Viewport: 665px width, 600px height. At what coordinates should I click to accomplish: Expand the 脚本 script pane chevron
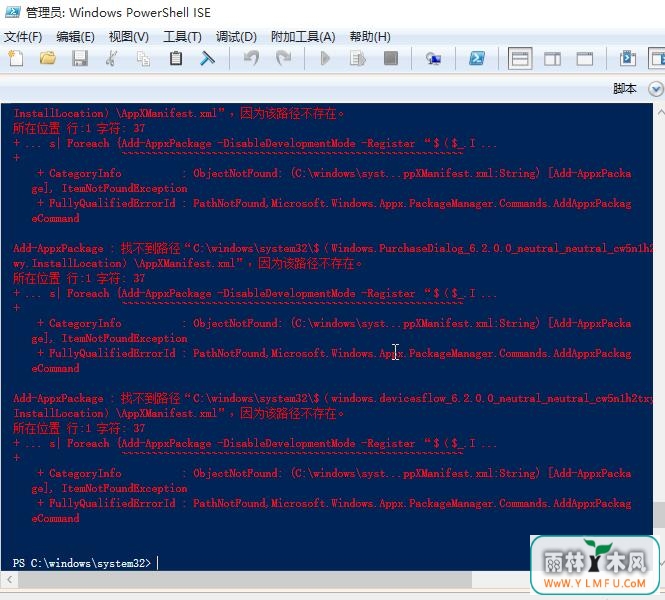point(656,89)
